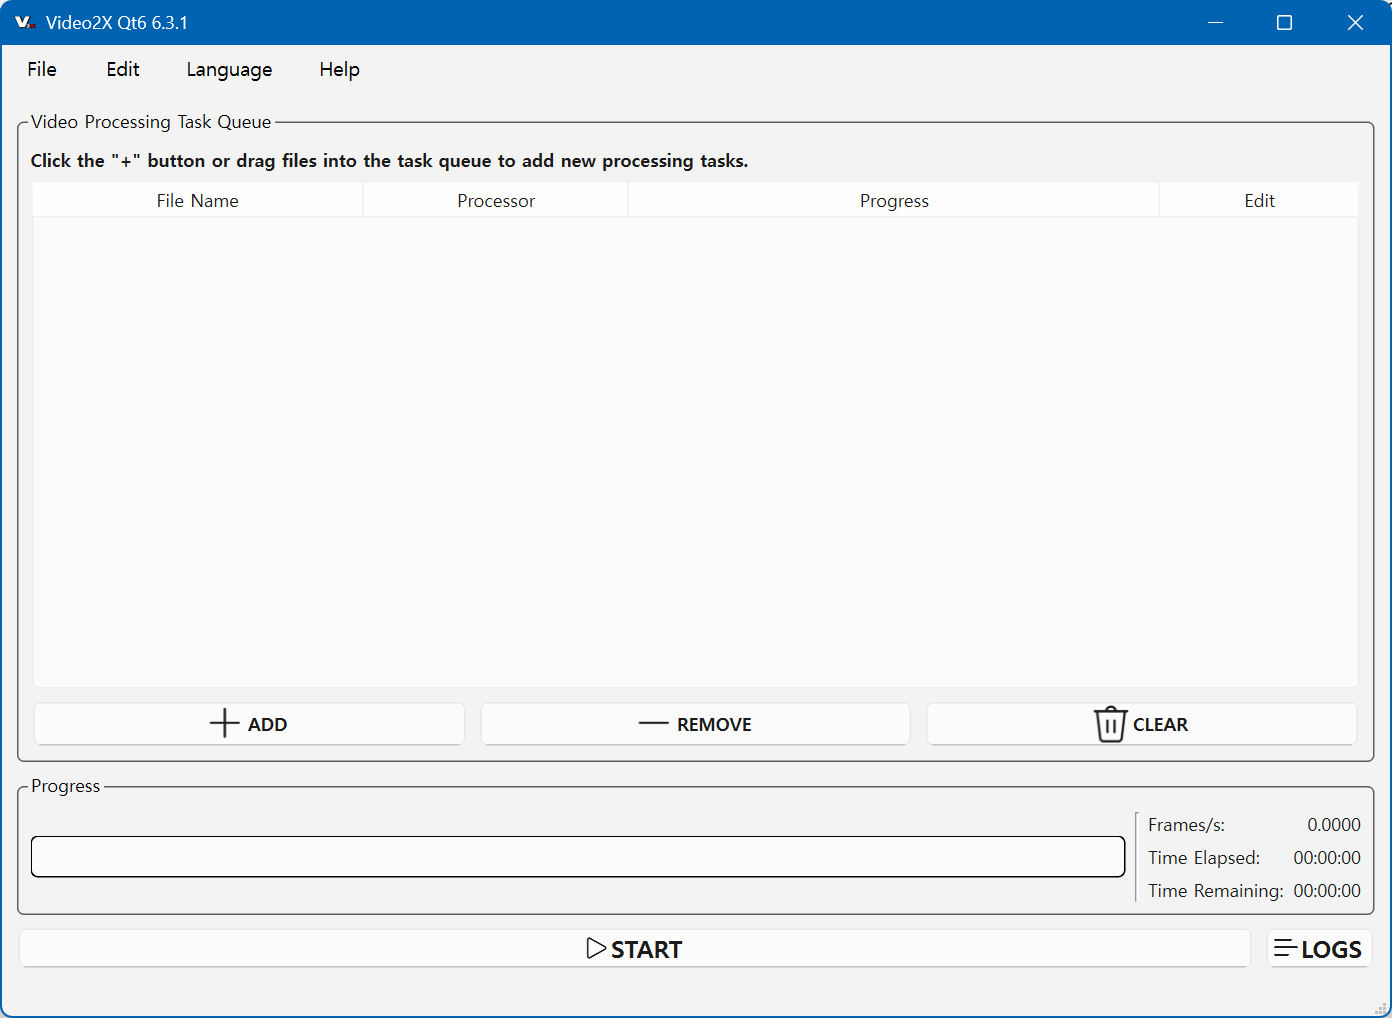
Task: Click the ADD button to add a task
Action: pos(249,724)
